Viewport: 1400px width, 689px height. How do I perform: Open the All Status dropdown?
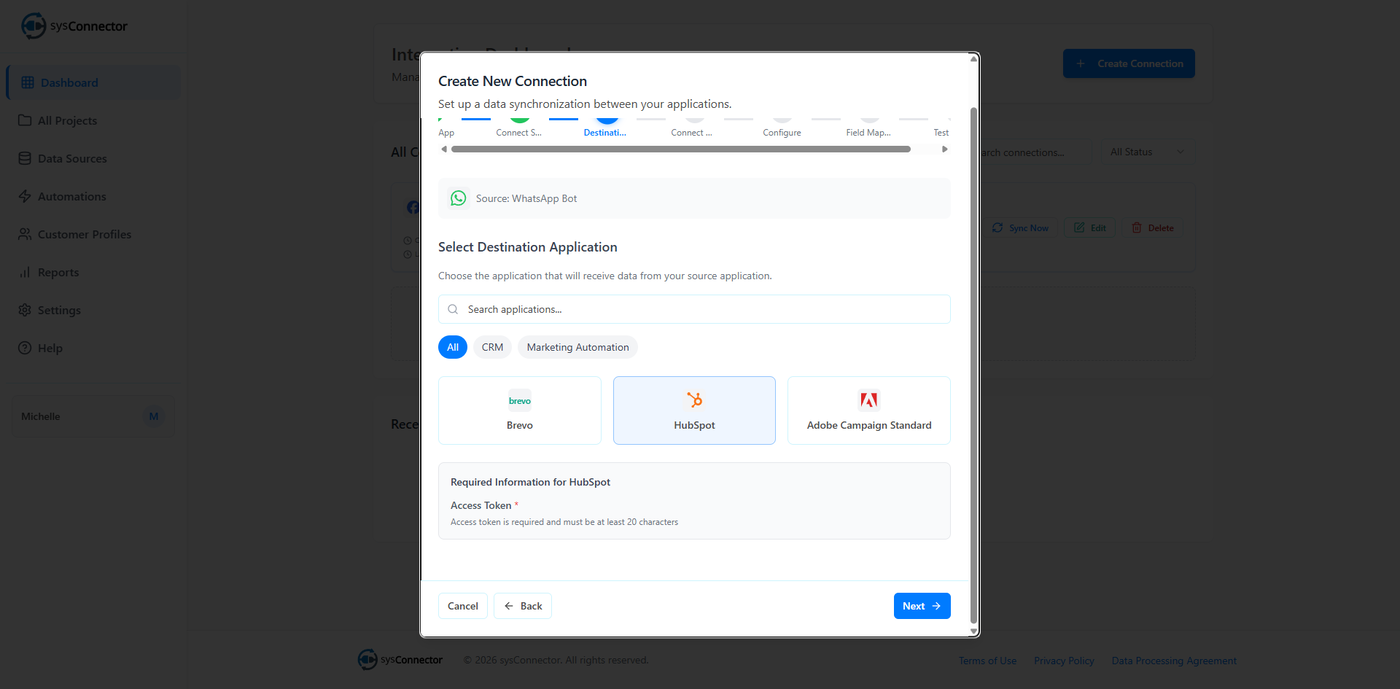click(1147, 152)
